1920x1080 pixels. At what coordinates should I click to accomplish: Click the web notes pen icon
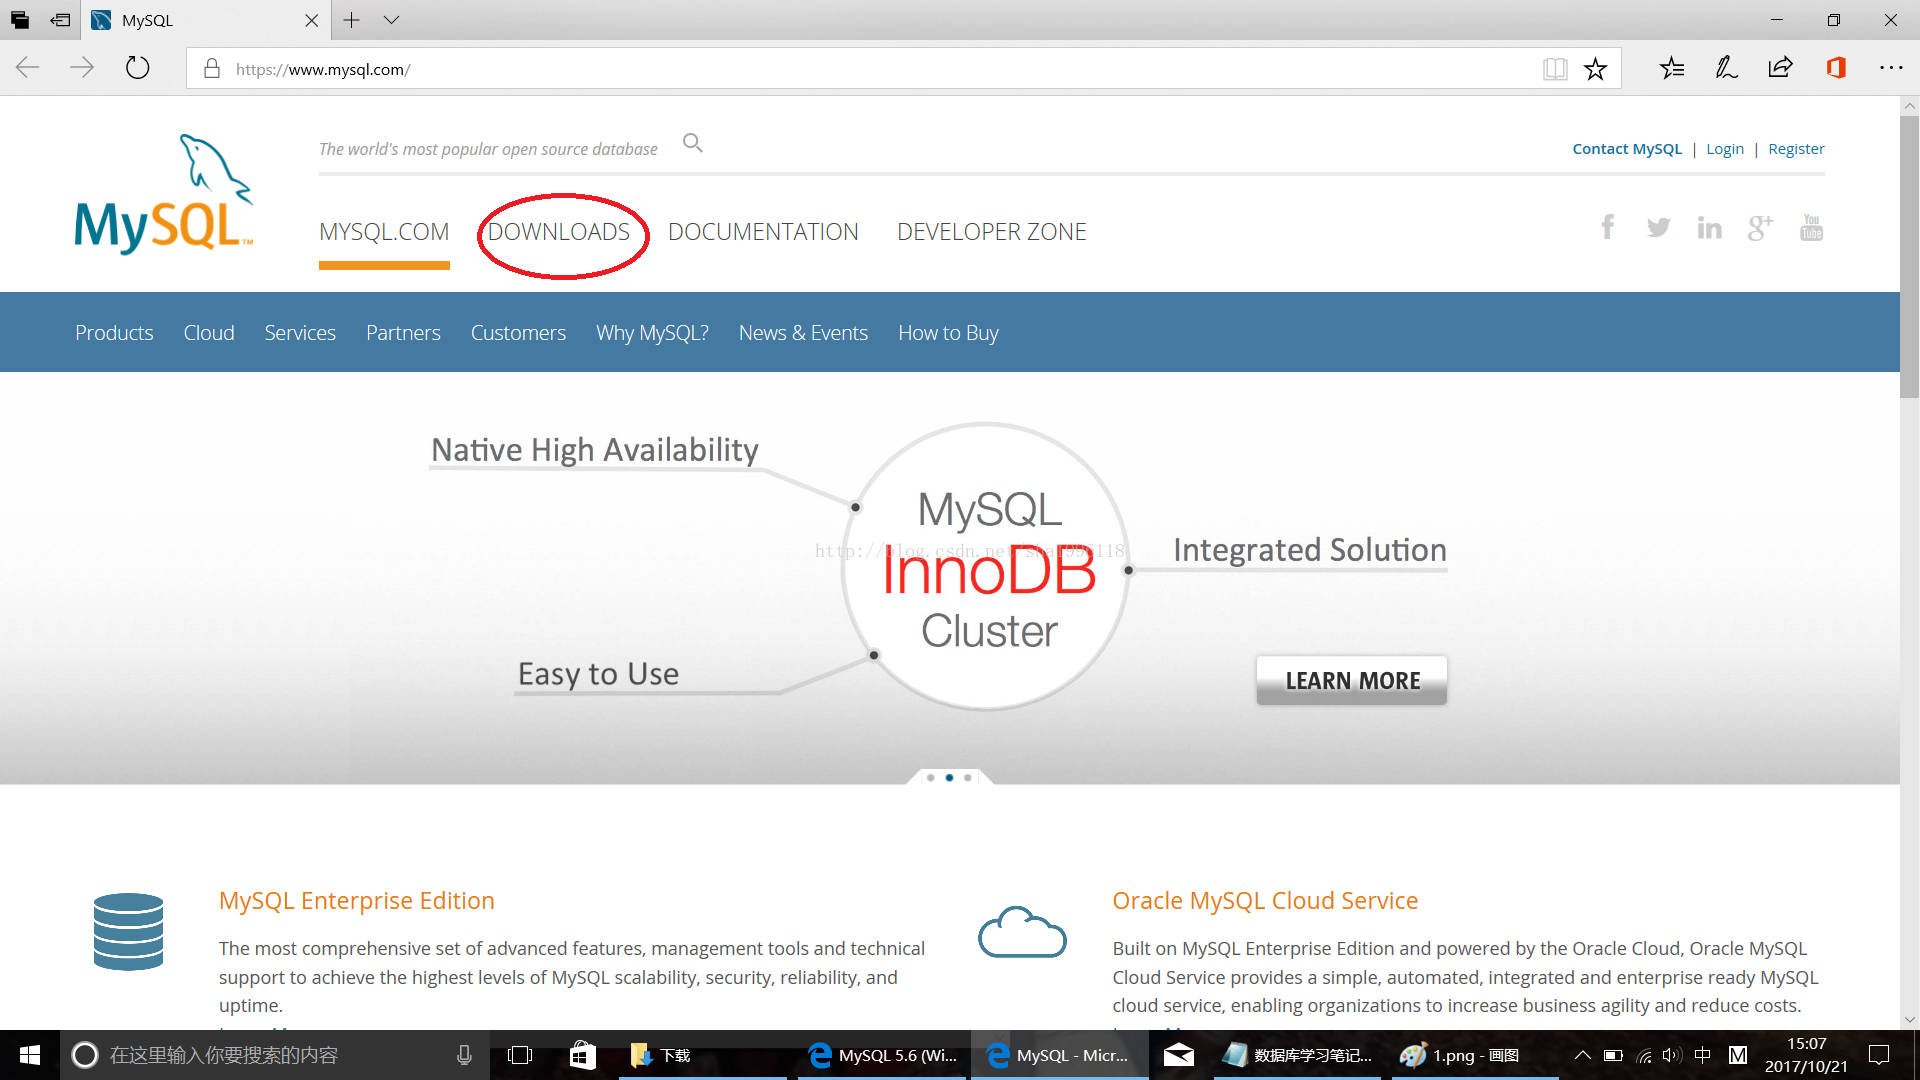(x=1726, y=68)
